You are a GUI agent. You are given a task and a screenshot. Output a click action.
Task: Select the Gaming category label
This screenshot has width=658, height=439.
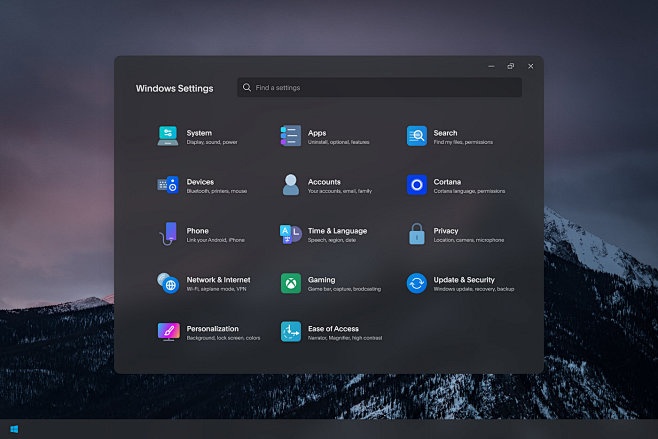[x=321, y=280]
